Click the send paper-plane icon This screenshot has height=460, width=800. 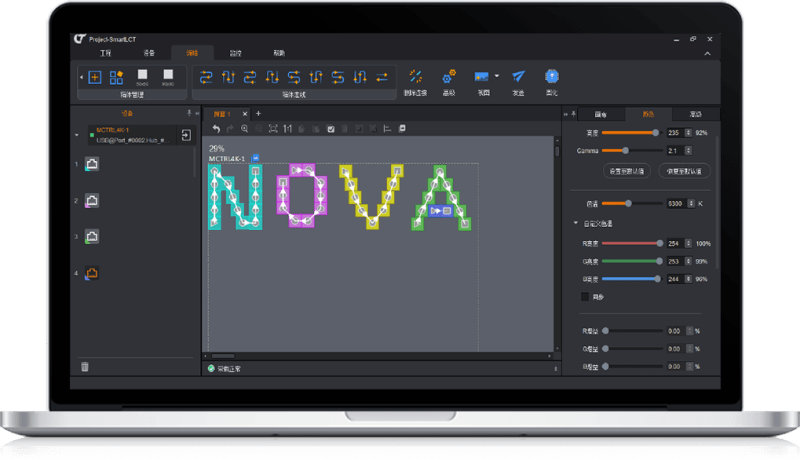pyautogui.click(x=518, y=76)
